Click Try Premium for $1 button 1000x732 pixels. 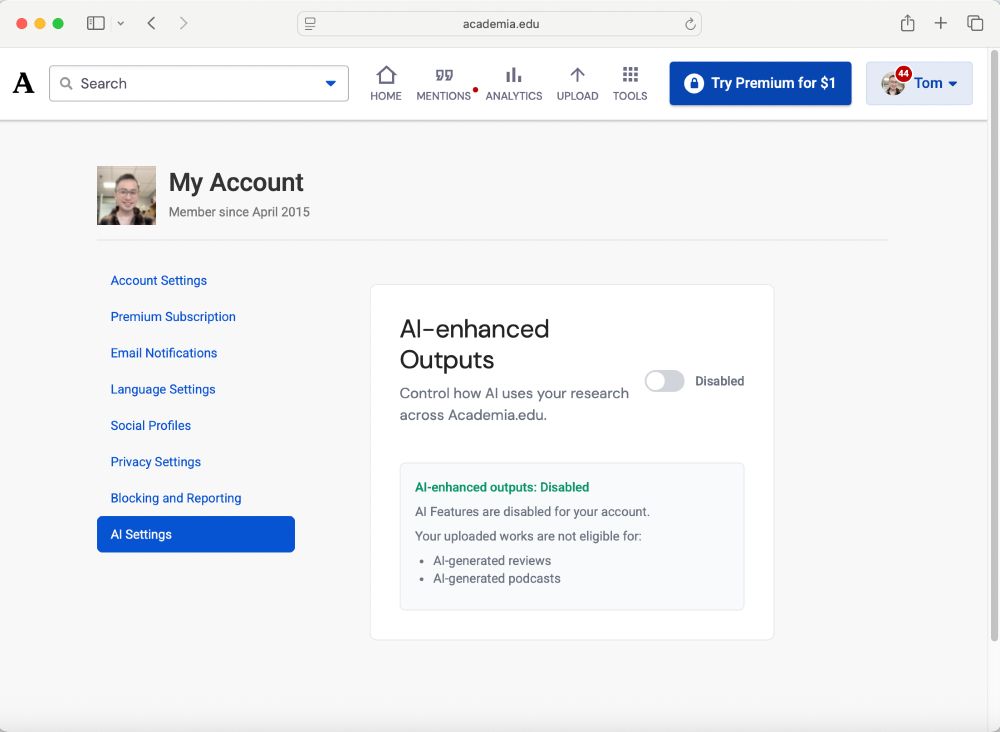click(x=760, y=84)
